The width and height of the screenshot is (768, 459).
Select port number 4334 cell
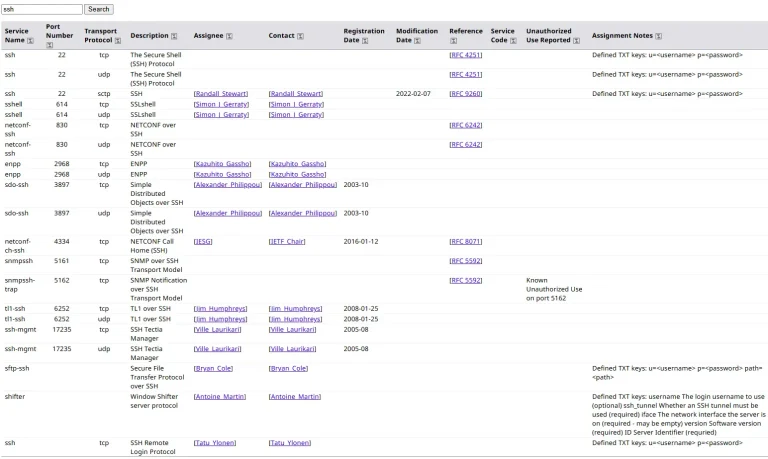(x=62, y=242)
